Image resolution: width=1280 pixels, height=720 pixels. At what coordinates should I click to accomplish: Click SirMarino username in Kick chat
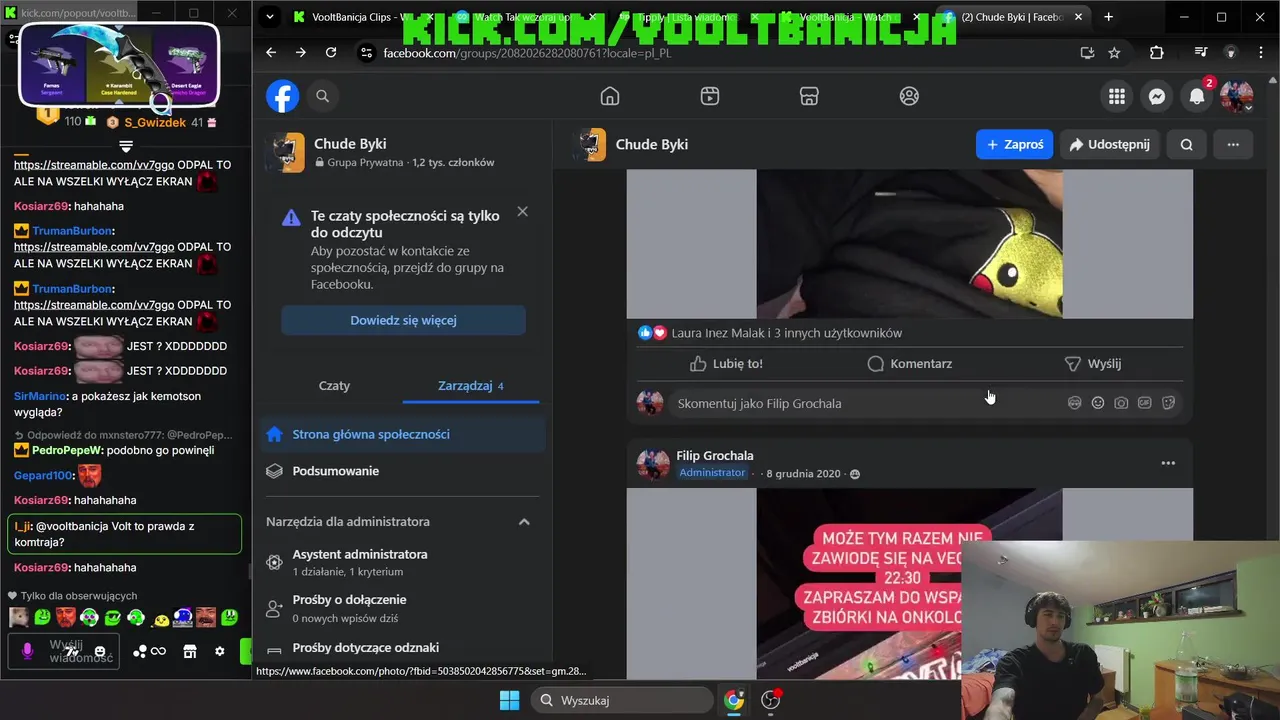40,396
